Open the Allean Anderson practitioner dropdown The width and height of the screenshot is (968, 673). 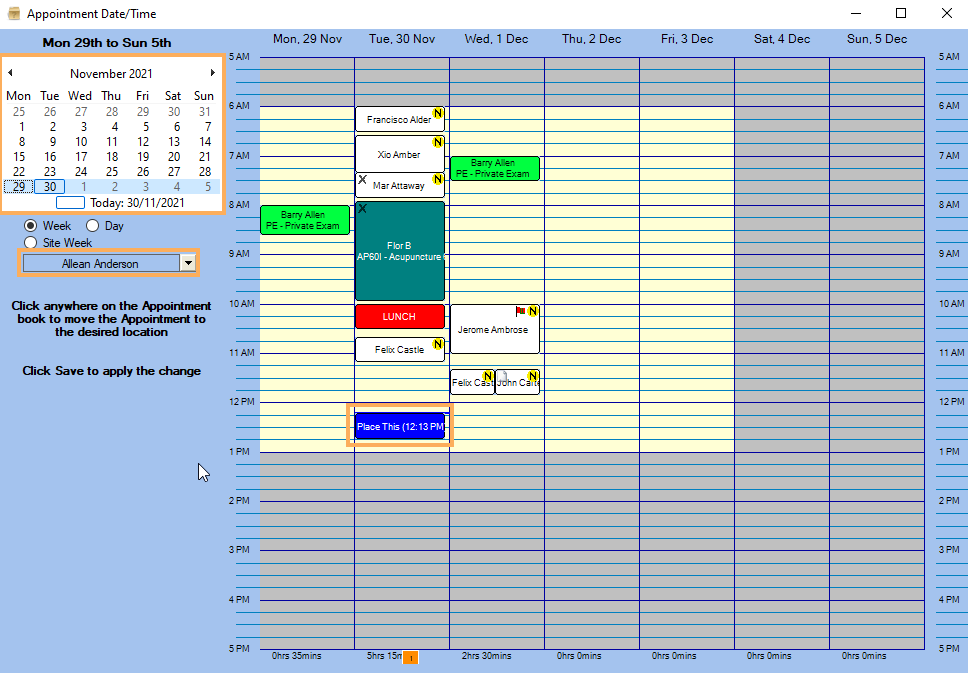pyautogui.click(x=188, y=264)
